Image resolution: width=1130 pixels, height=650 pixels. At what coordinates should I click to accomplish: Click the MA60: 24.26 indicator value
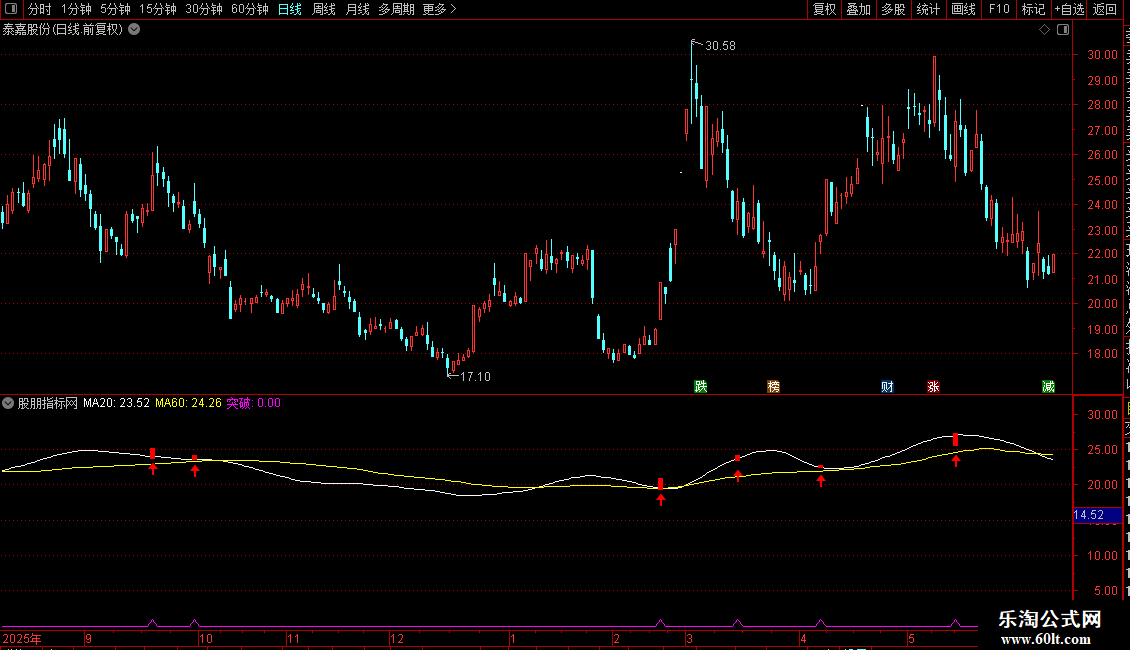pos(188,403)
